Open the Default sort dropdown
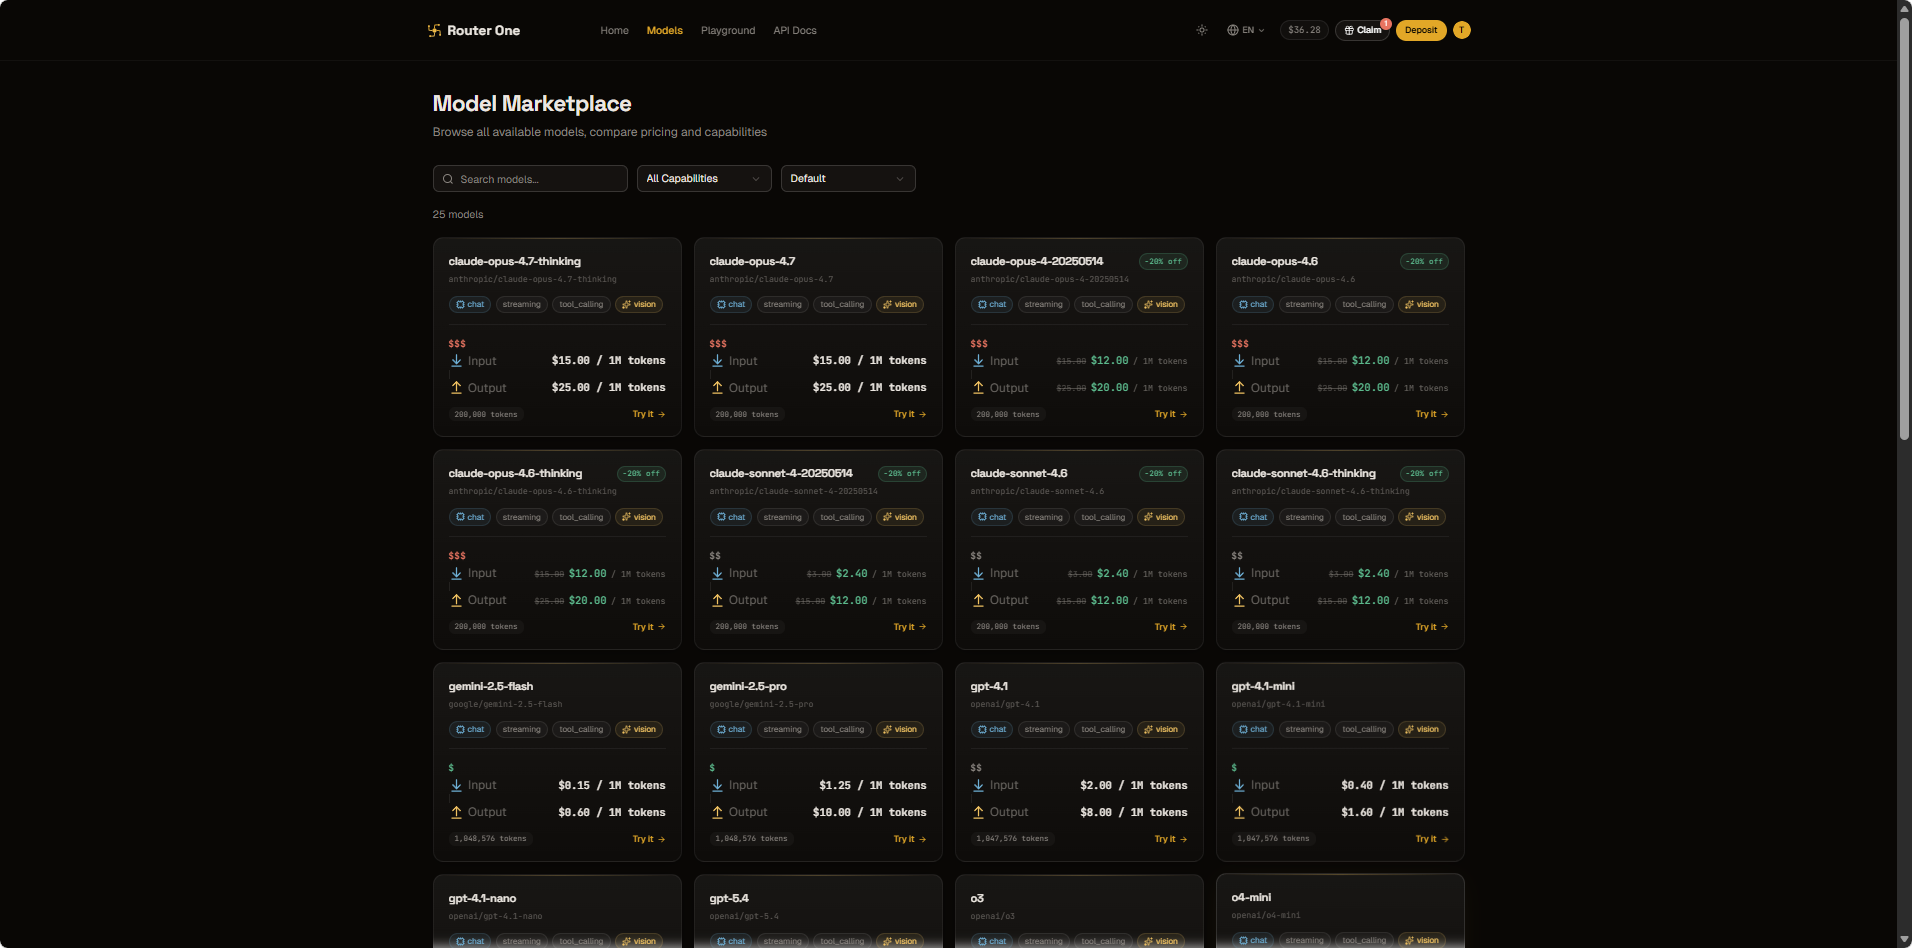The height and width of the screenshot is (948, 1912). tap(847, 178)
